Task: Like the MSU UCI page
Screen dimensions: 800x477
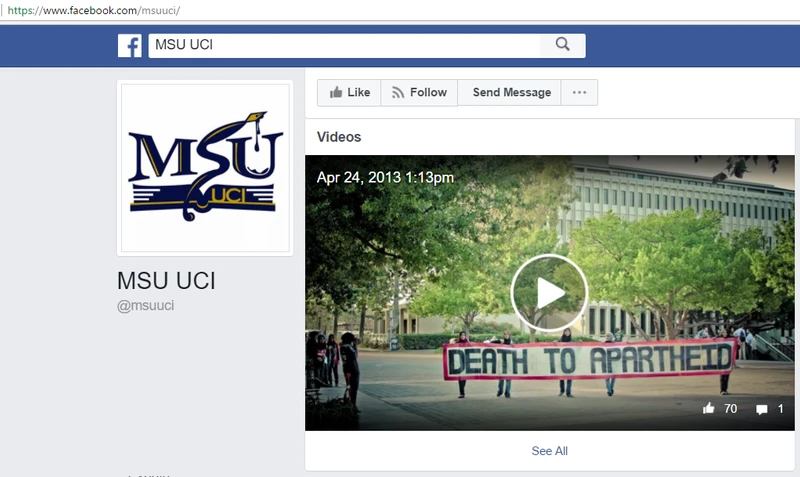Action: (x=349, y=92)
